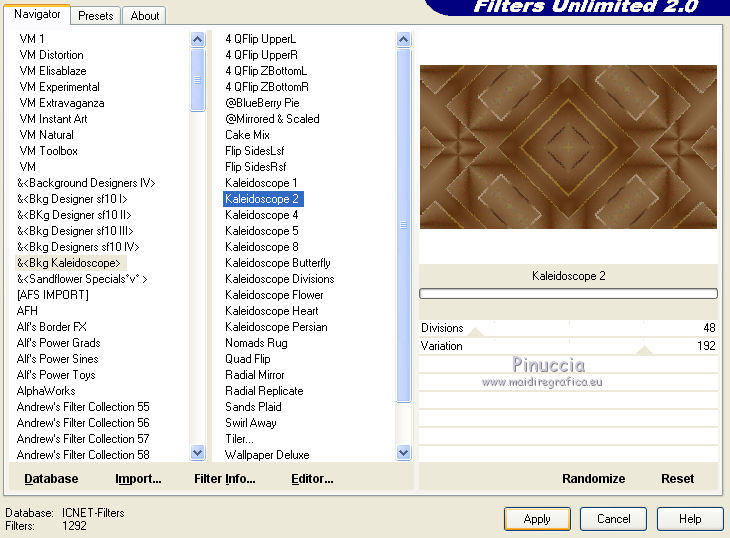Select VM Distortion category
Screen dimensions: 730x538
[x=51, y=55]
